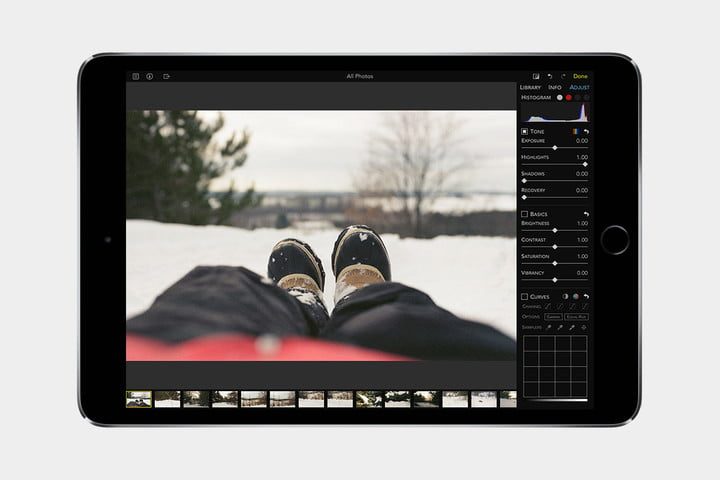Tap the RGB color circle icon in Curves
Viewport: 720px width, 480px height.
(x=576, y=297)
